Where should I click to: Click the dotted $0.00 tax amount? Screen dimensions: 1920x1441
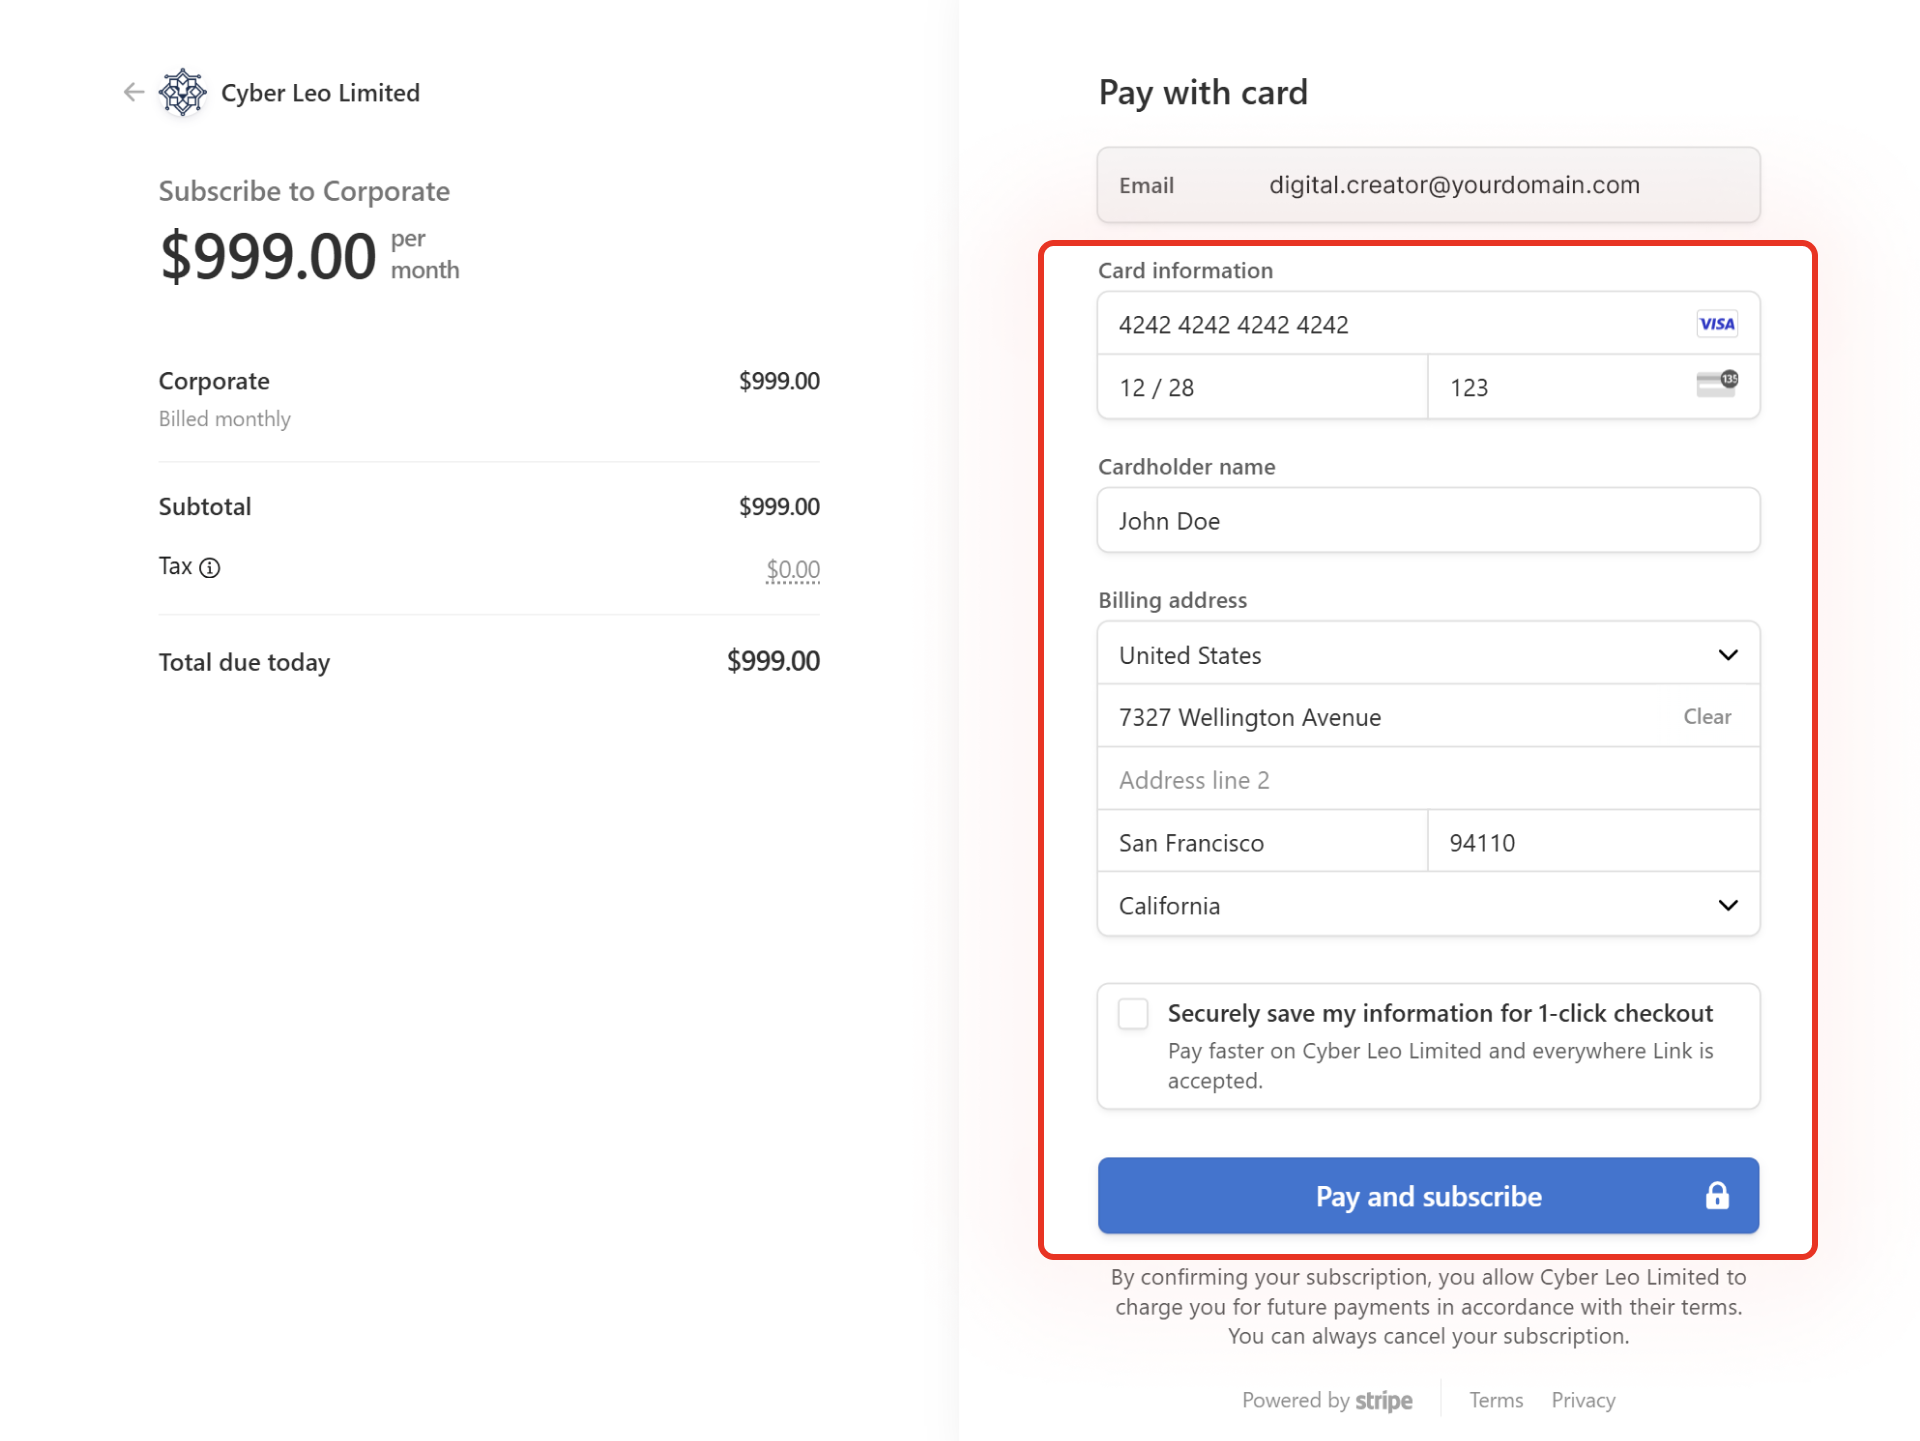tap(792, 569)
